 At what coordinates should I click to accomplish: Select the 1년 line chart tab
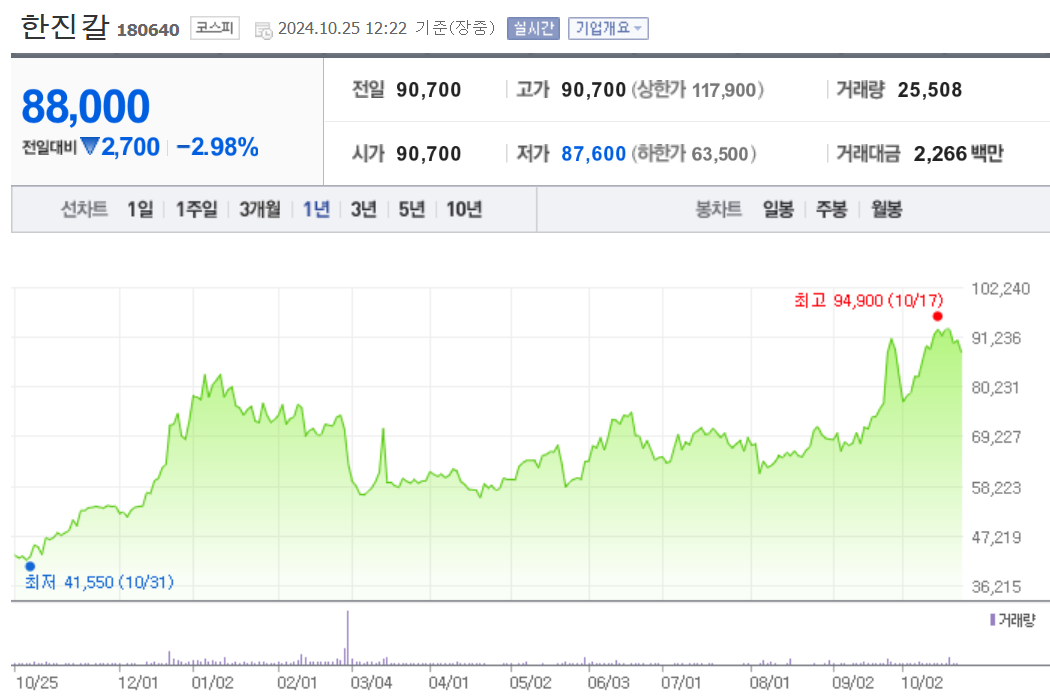[316, 210]
